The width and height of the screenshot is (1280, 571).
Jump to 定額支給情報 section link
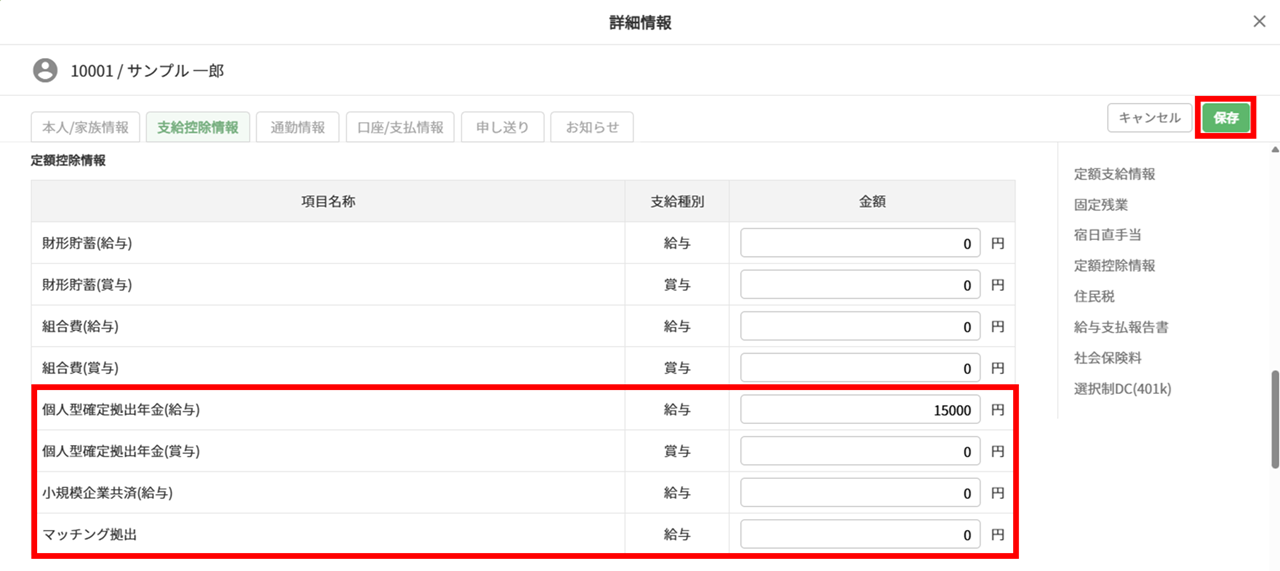(1114, 174)
